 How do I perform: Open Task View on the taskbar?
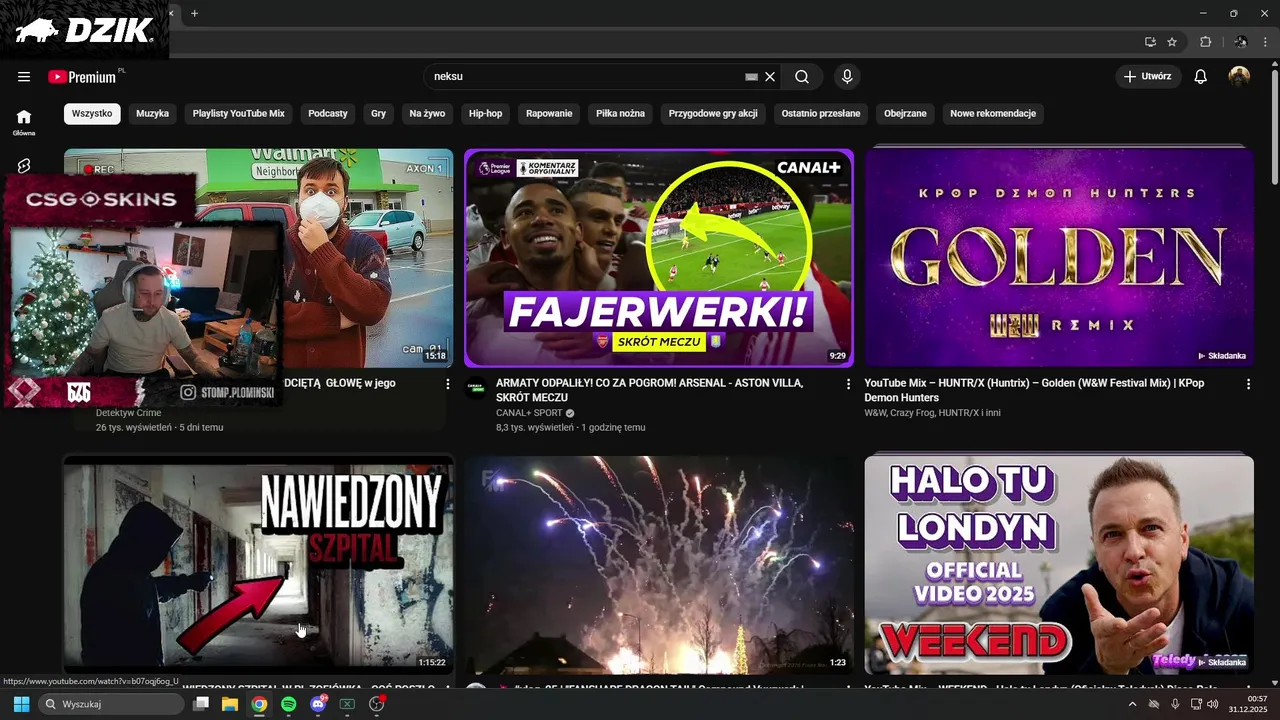pyautogui.click(x=201, y=704)
